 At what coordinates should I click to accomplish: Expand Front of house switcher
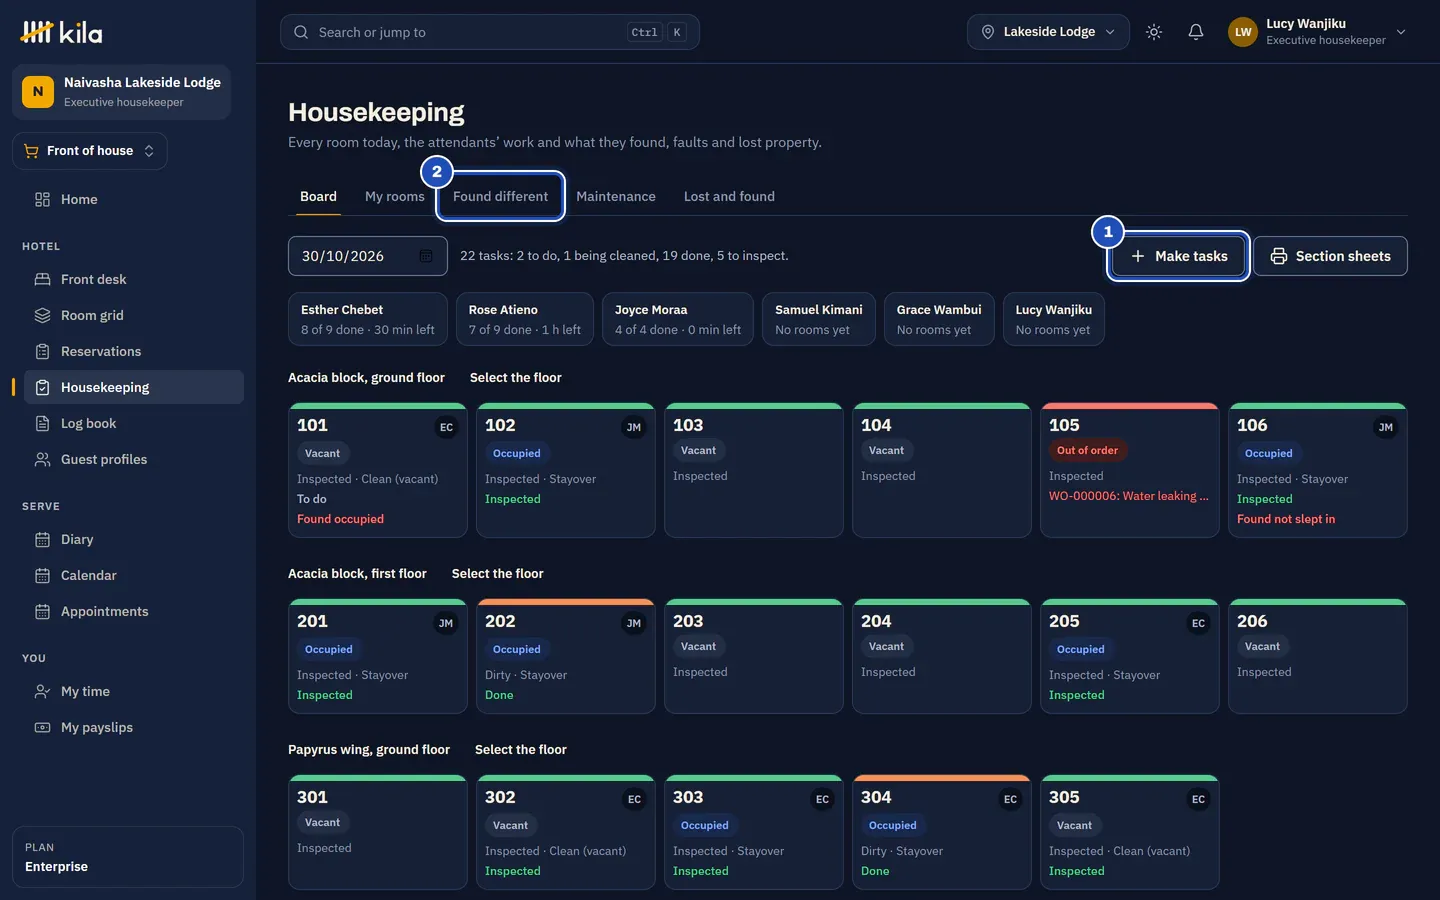click(90, 151)
